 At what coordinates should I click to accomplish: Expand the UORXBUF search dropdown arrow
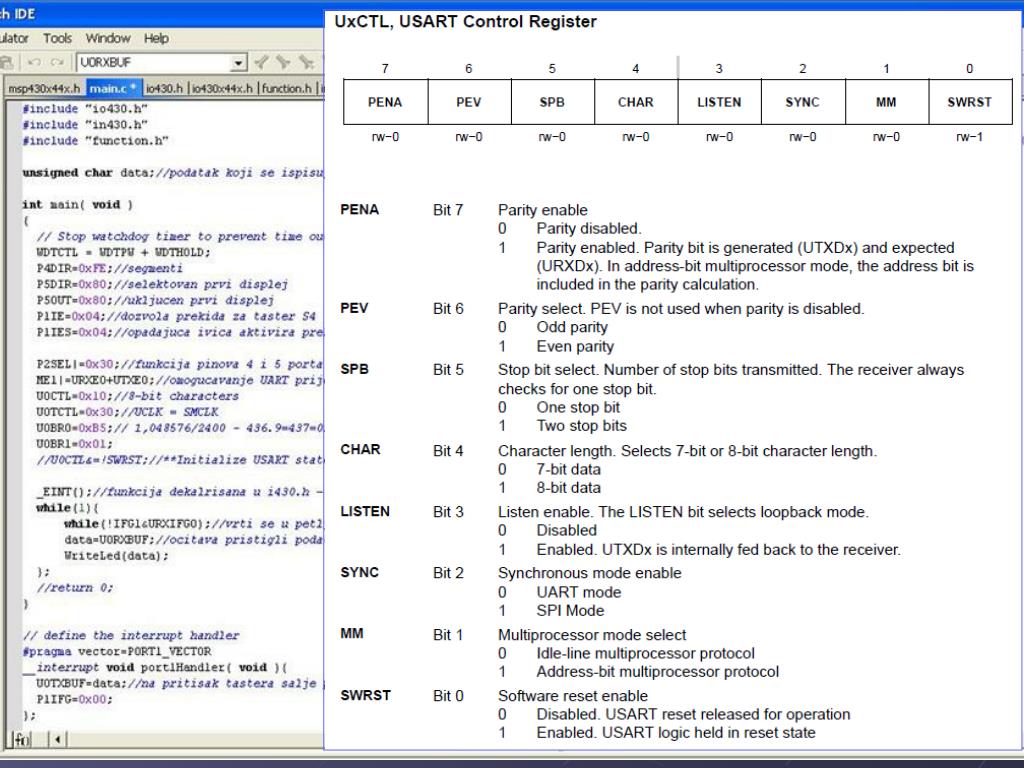tap(239, 63)
